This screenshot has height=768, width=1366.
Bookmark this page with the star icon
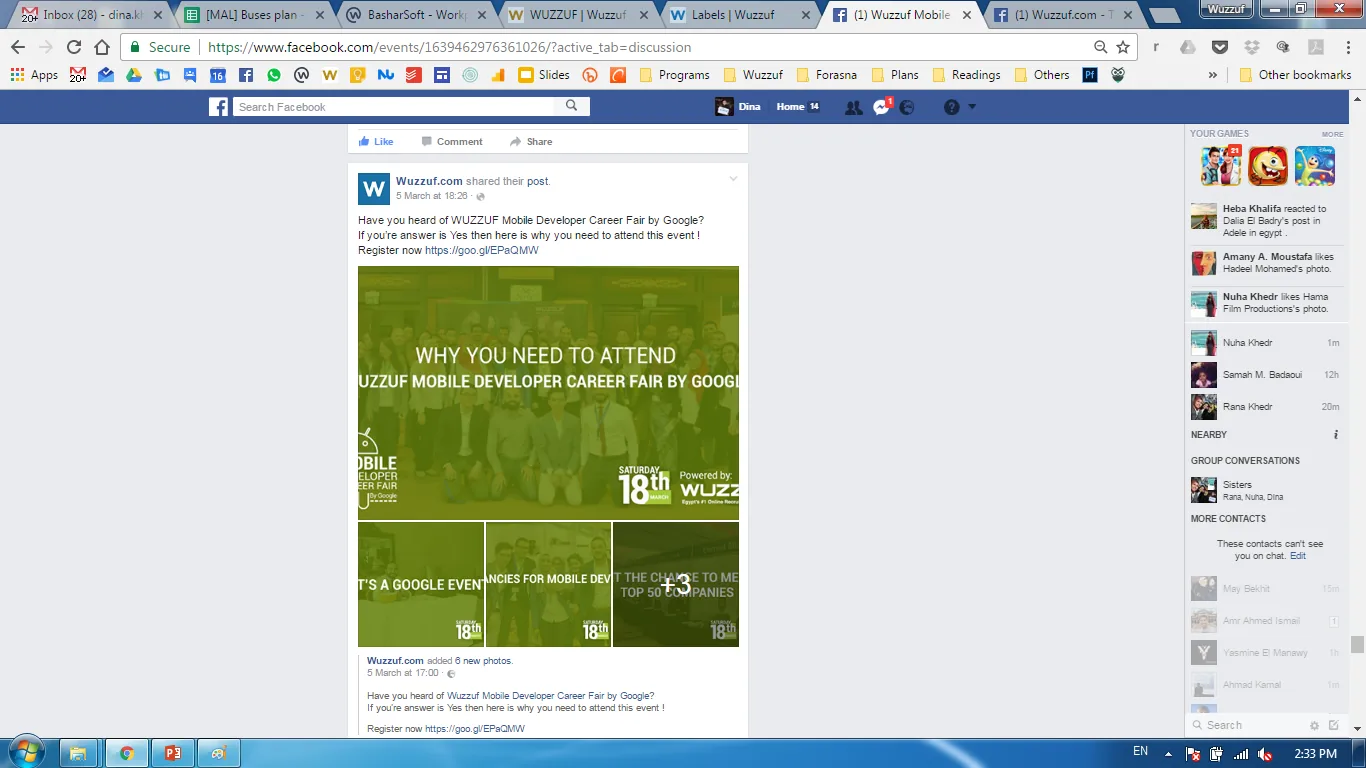tap(1123, 47)
